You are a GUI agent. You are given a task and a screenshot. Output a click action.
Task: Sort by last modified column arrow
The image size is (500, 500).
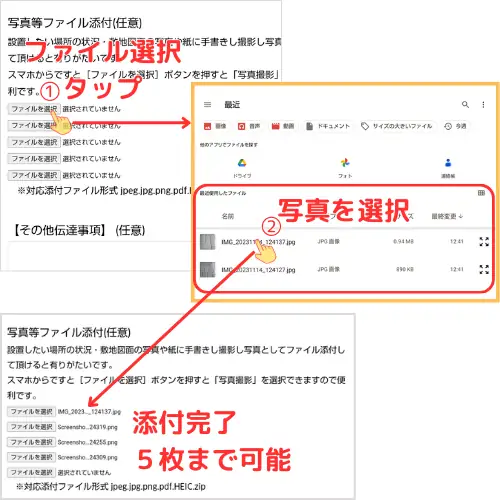click(461, 216)
